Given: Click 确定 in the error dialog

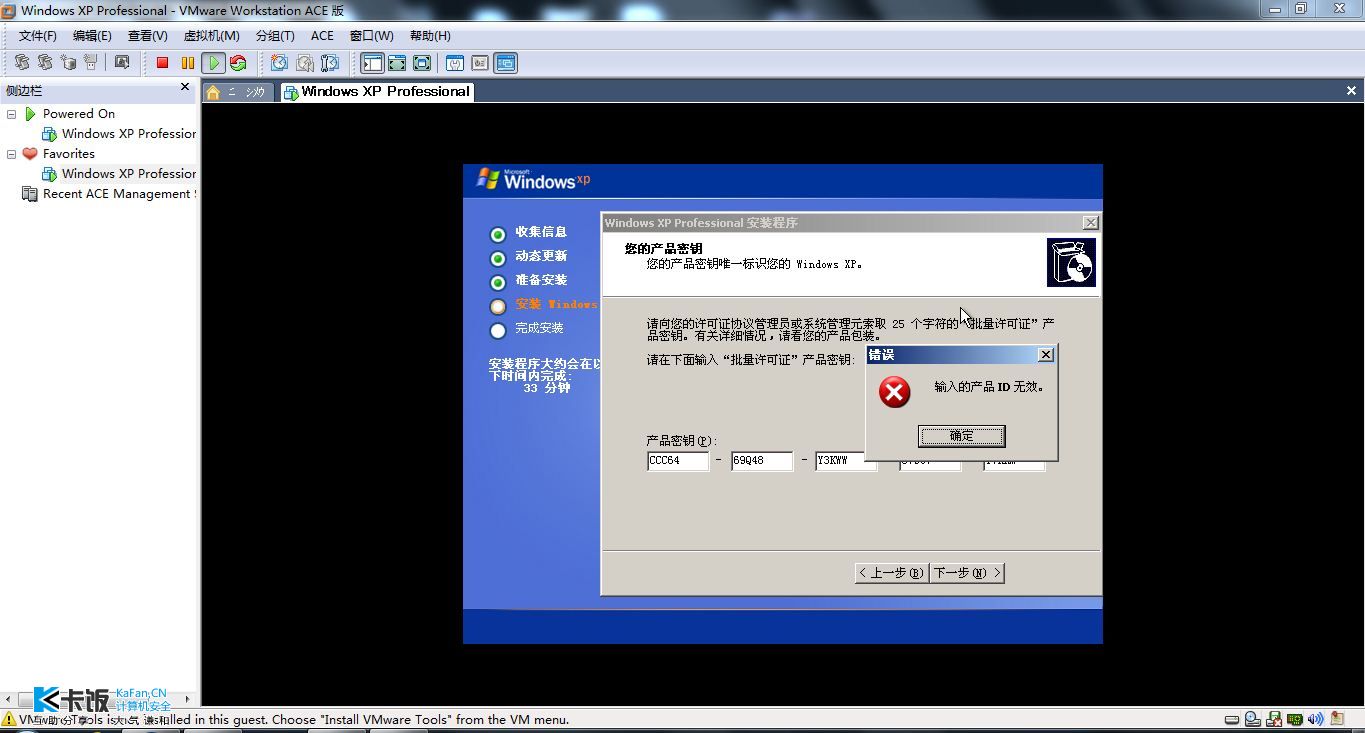Looking at the screenshot, I should 961,436.
